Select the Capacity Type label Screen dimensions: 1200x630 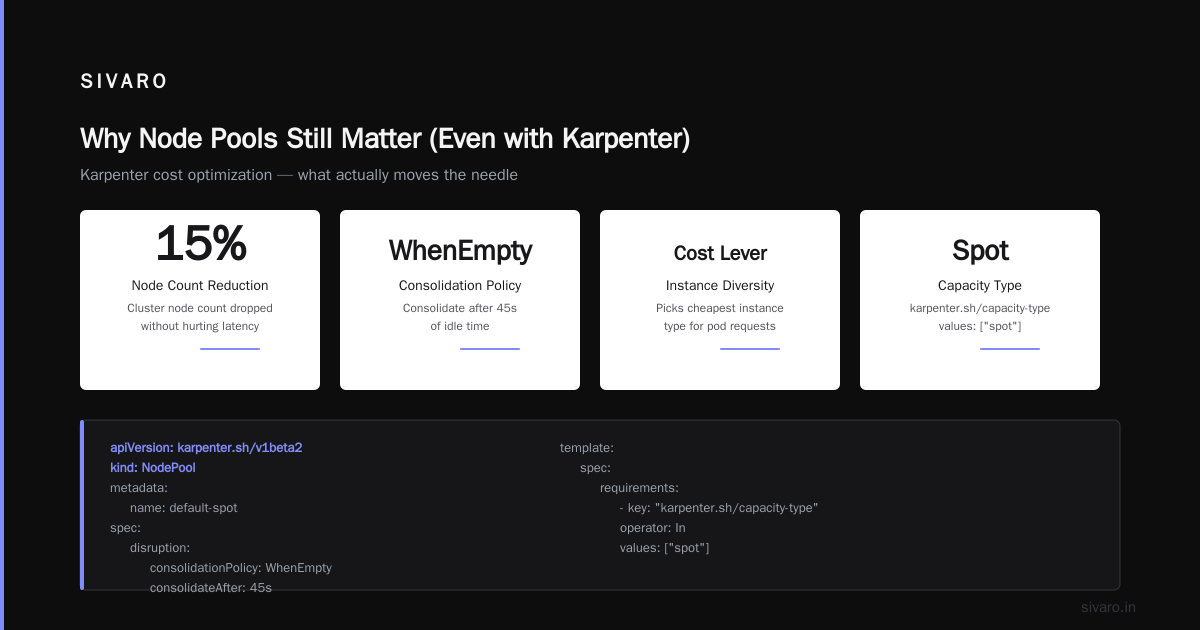980,286
